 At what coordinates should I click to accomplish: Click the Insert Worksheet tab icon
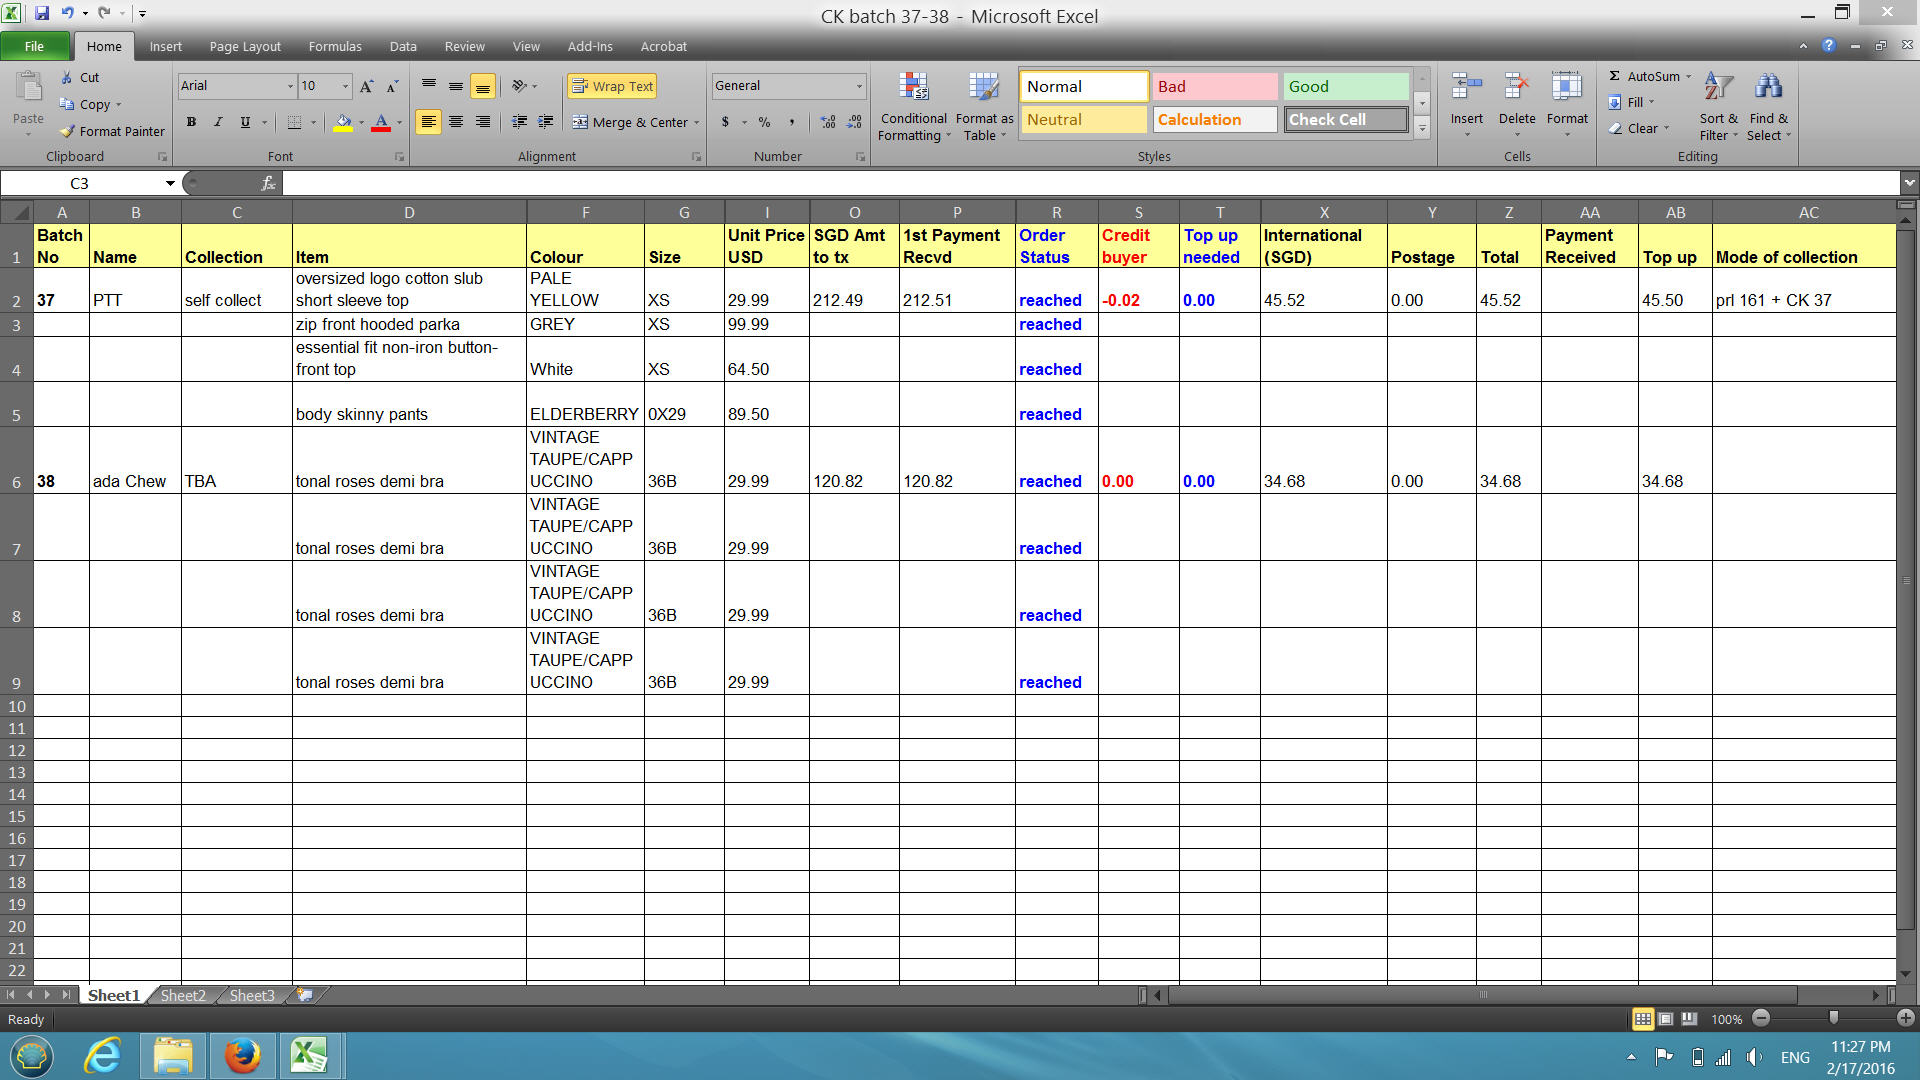[x=305, y=995]
